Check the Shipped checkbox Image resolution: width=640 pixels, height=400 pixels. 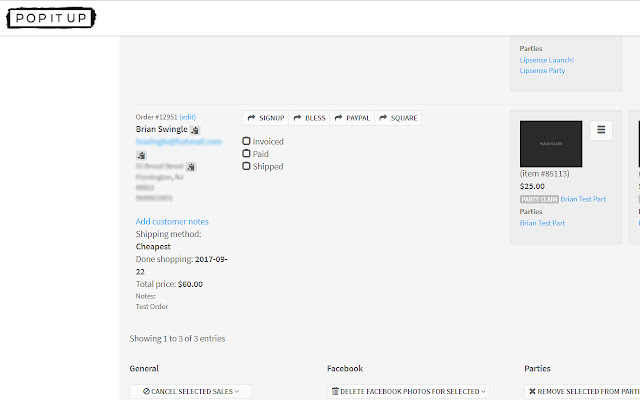click(x=246, y=166)
